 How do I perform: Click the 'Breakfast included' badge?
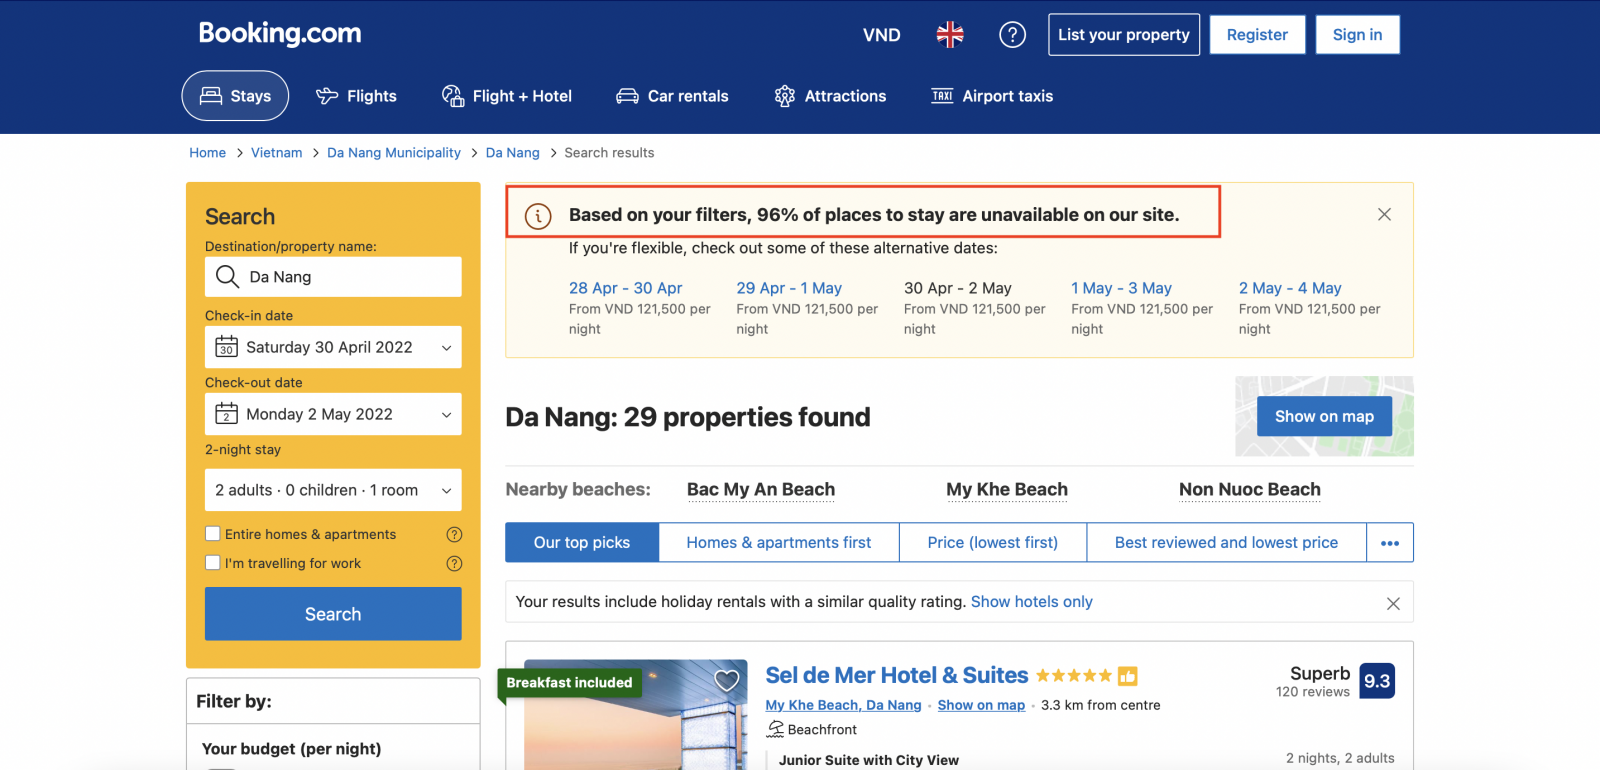[569, 683]
